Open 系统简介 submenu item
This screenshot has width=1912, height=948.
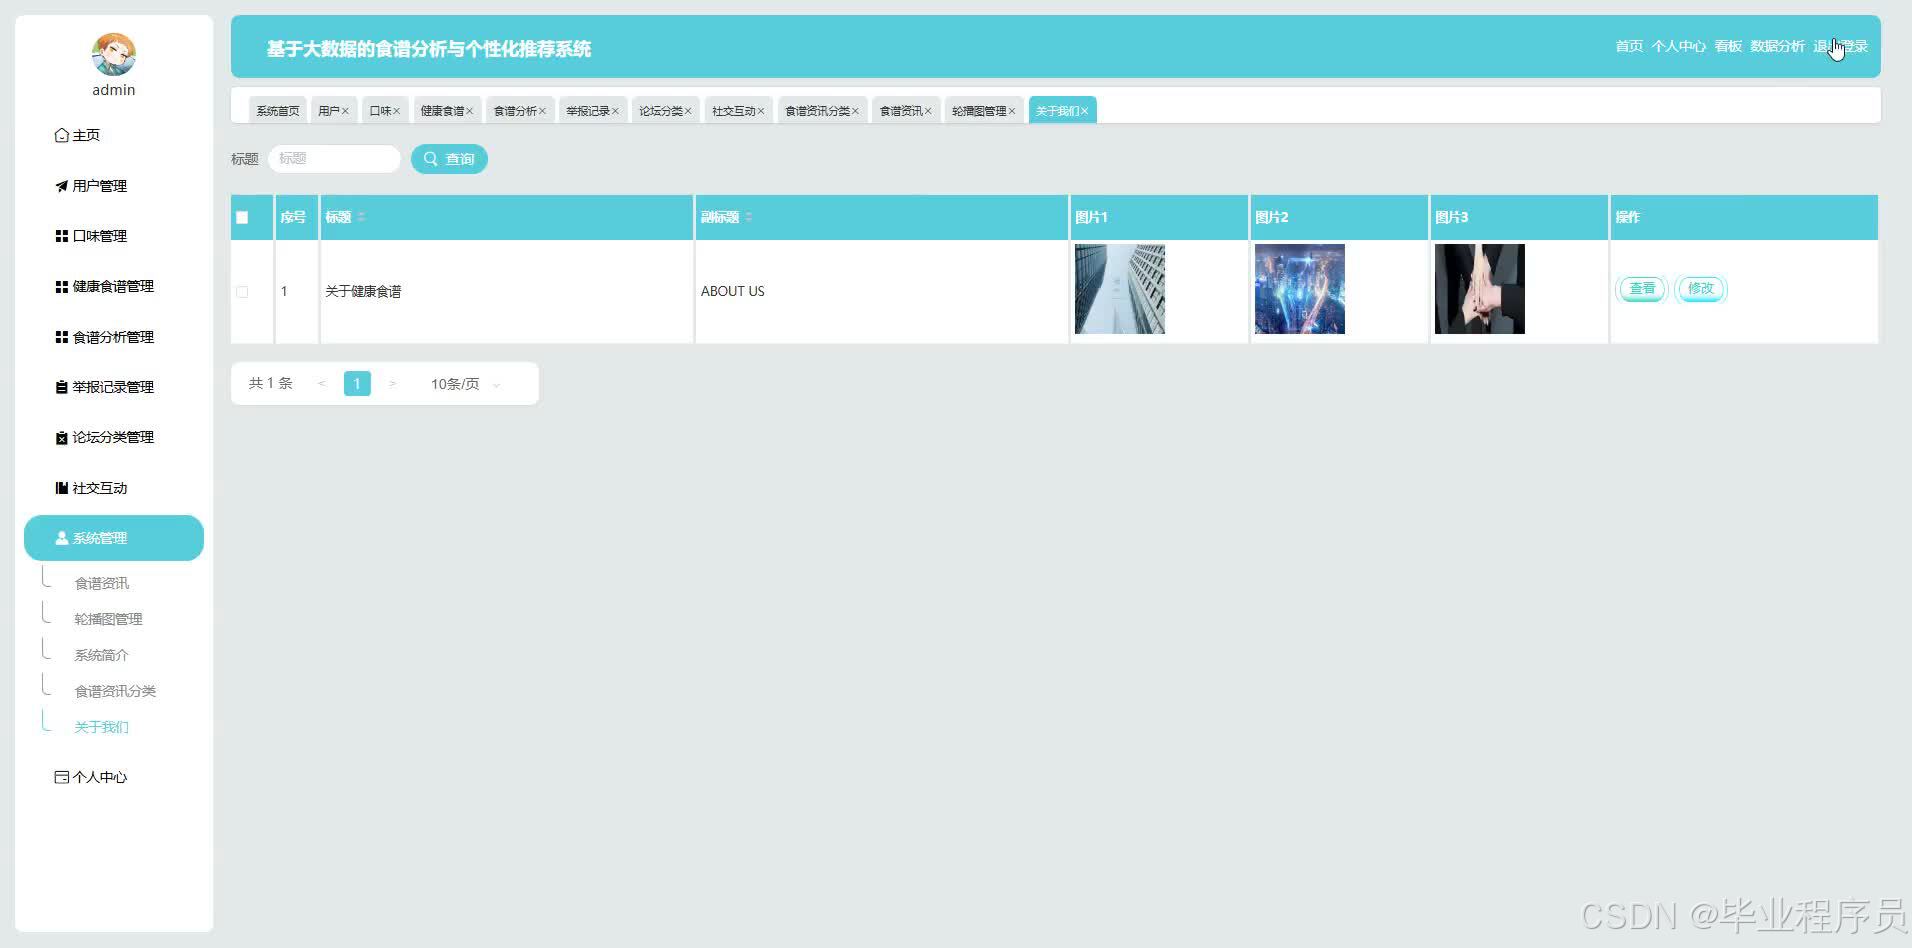click(101, 655)
